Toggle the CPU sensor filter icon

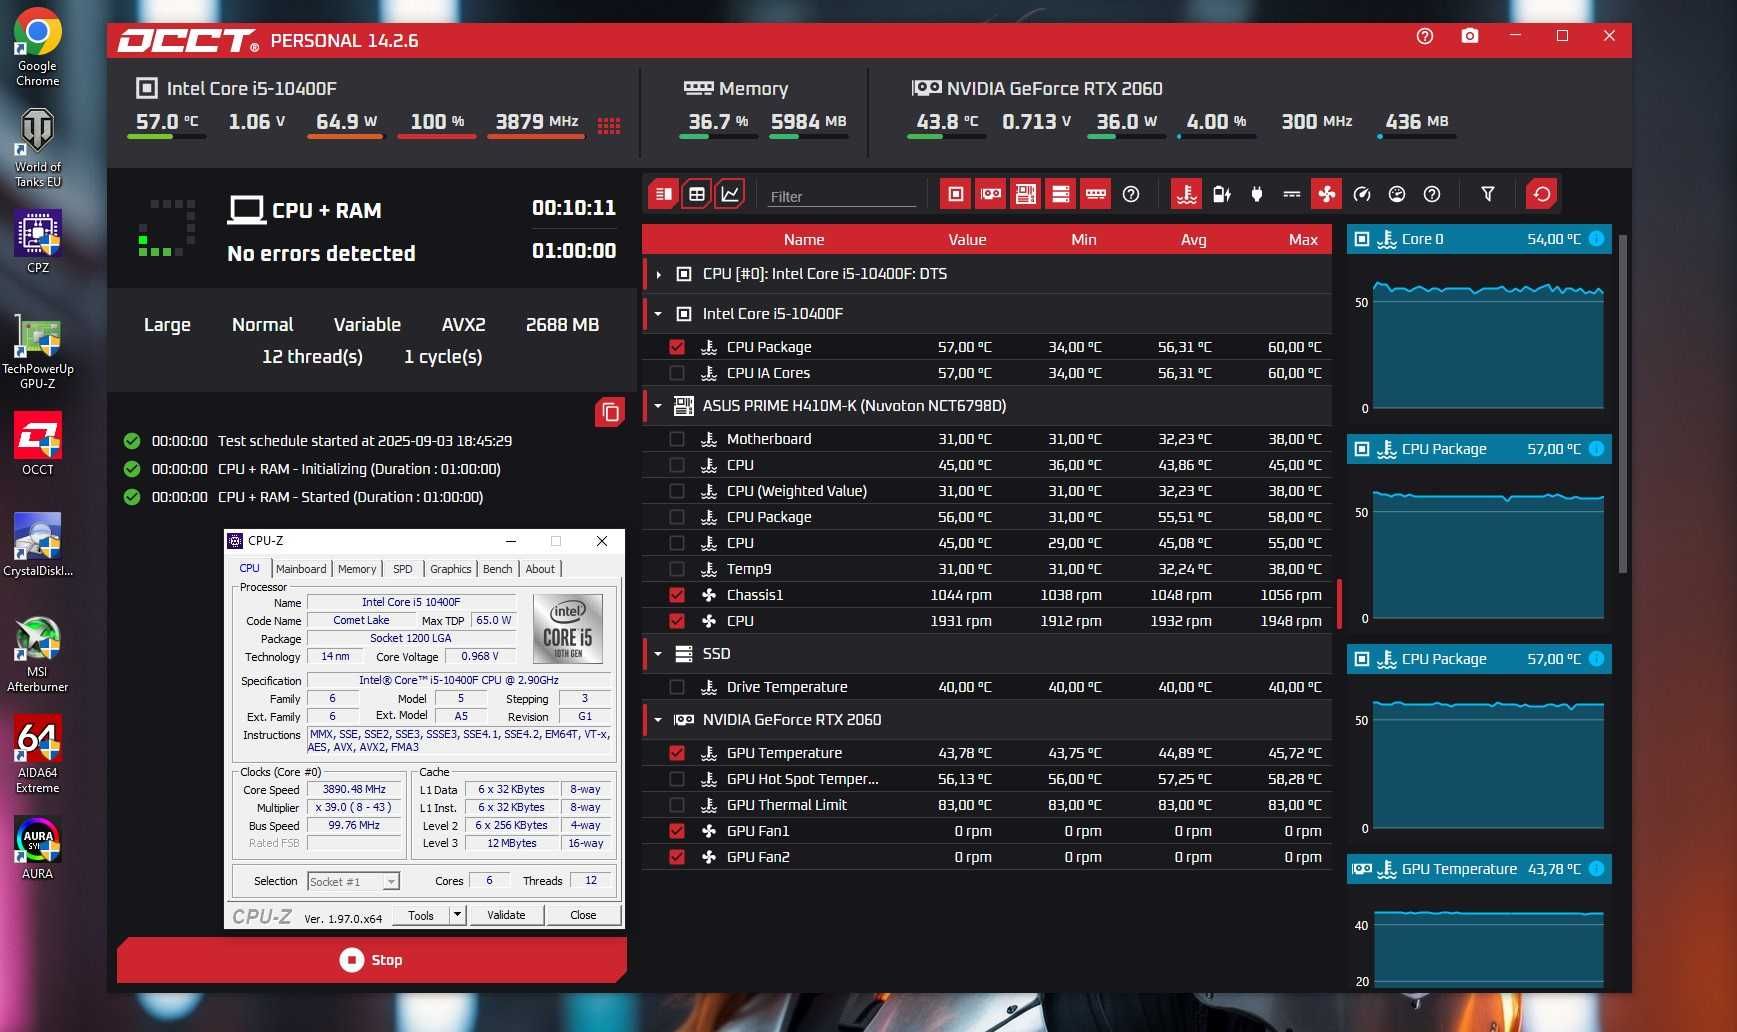(x=956, y=194)
